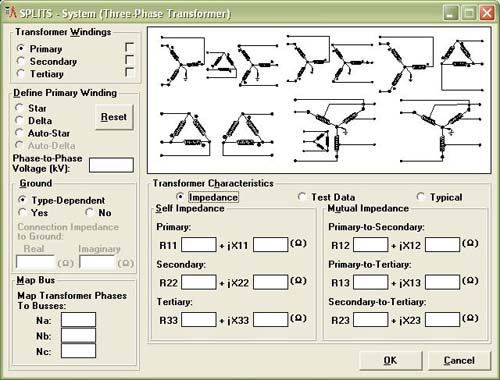The width and height of the screenshot is (500, 380).
Task: Click the jX22 secondary reactance field
Action: (x=271, y=282)
